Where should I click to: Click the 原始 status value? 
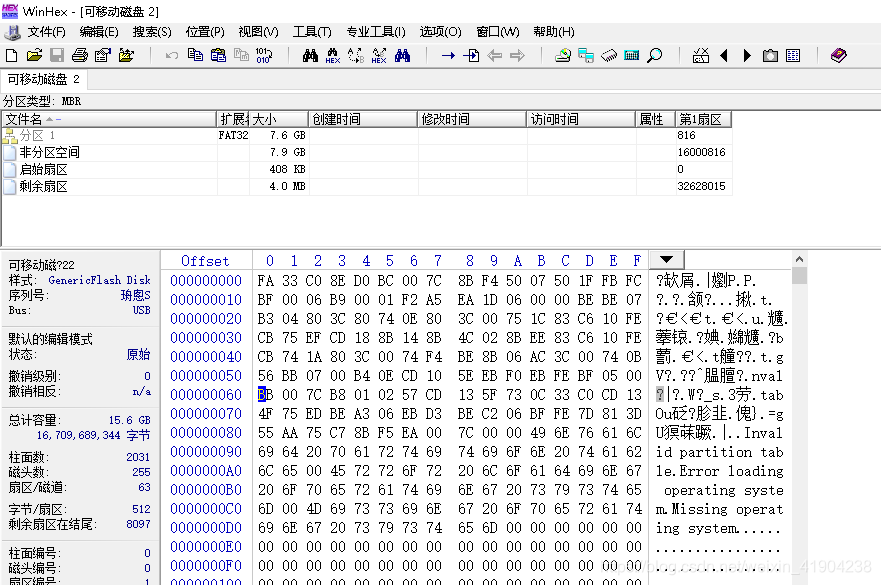[138, 355]
